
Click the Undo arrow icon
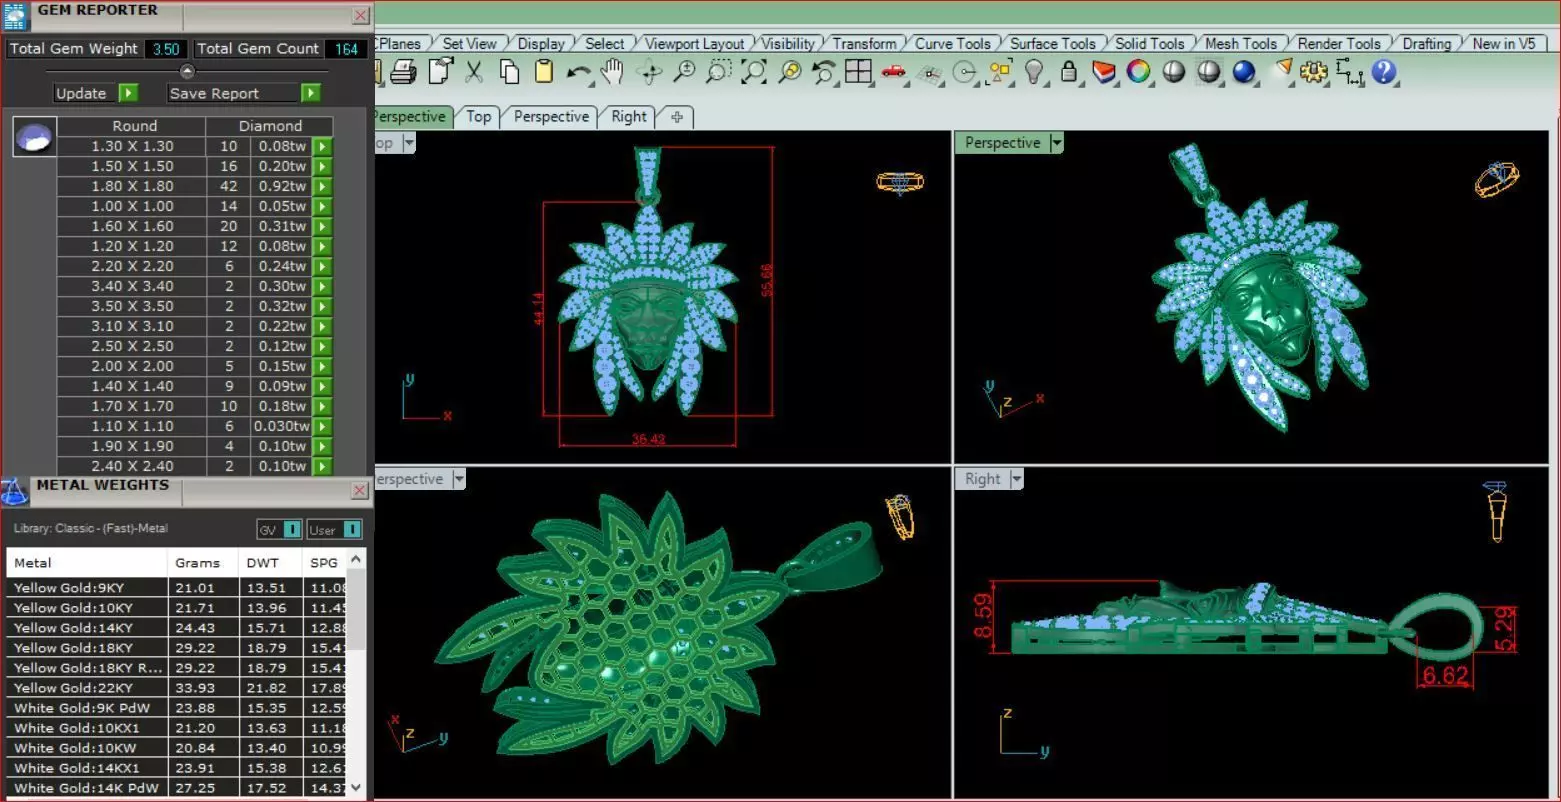point(578,72)
